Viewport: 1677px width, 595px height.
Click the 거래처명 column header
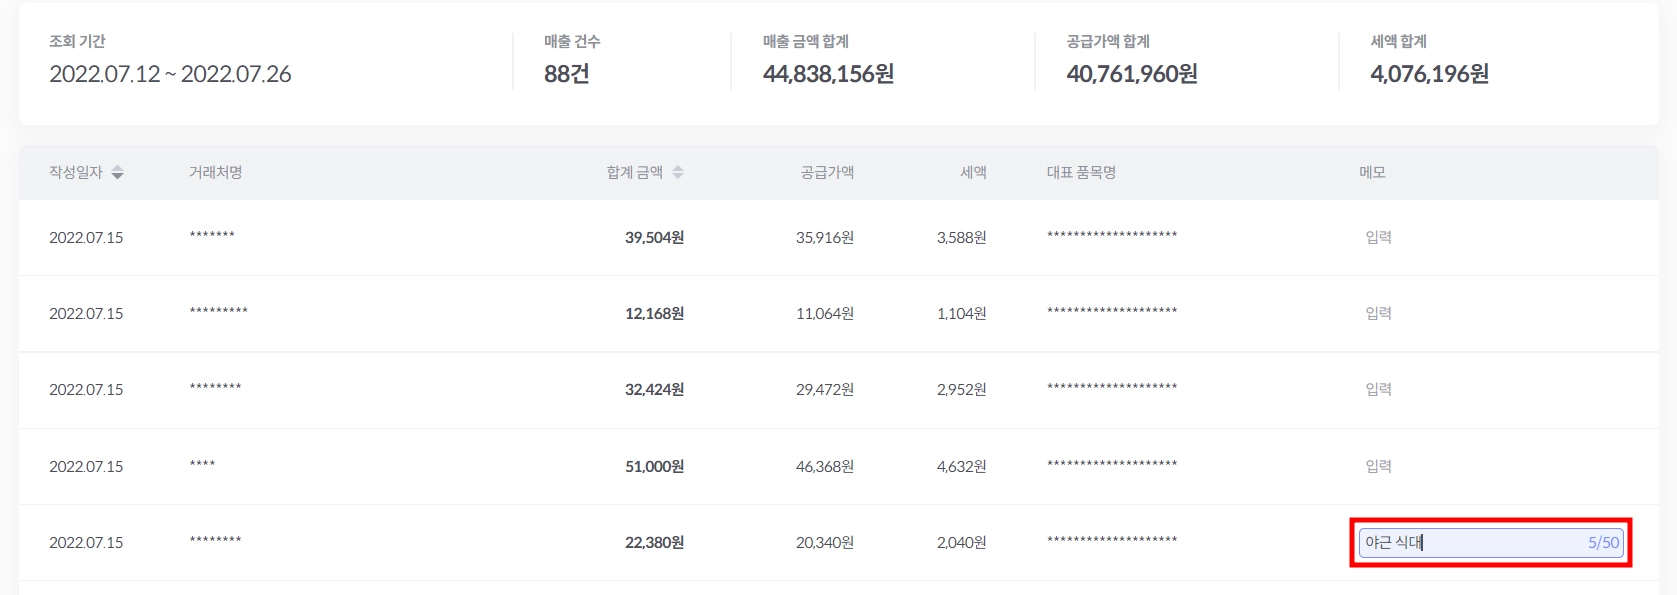216,173
